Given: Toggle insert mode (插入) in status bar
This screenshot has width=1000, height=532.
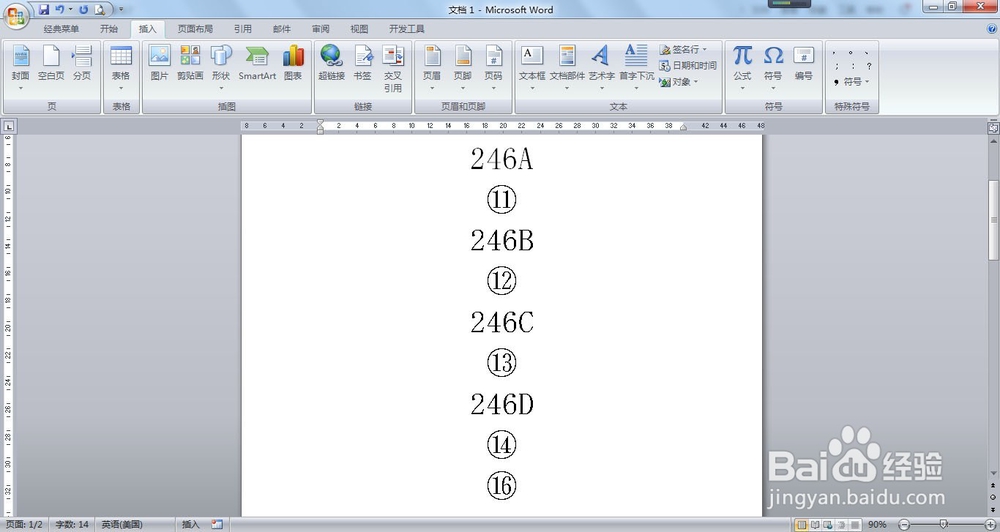Looking at the screenshot, I should coord(191,524).
